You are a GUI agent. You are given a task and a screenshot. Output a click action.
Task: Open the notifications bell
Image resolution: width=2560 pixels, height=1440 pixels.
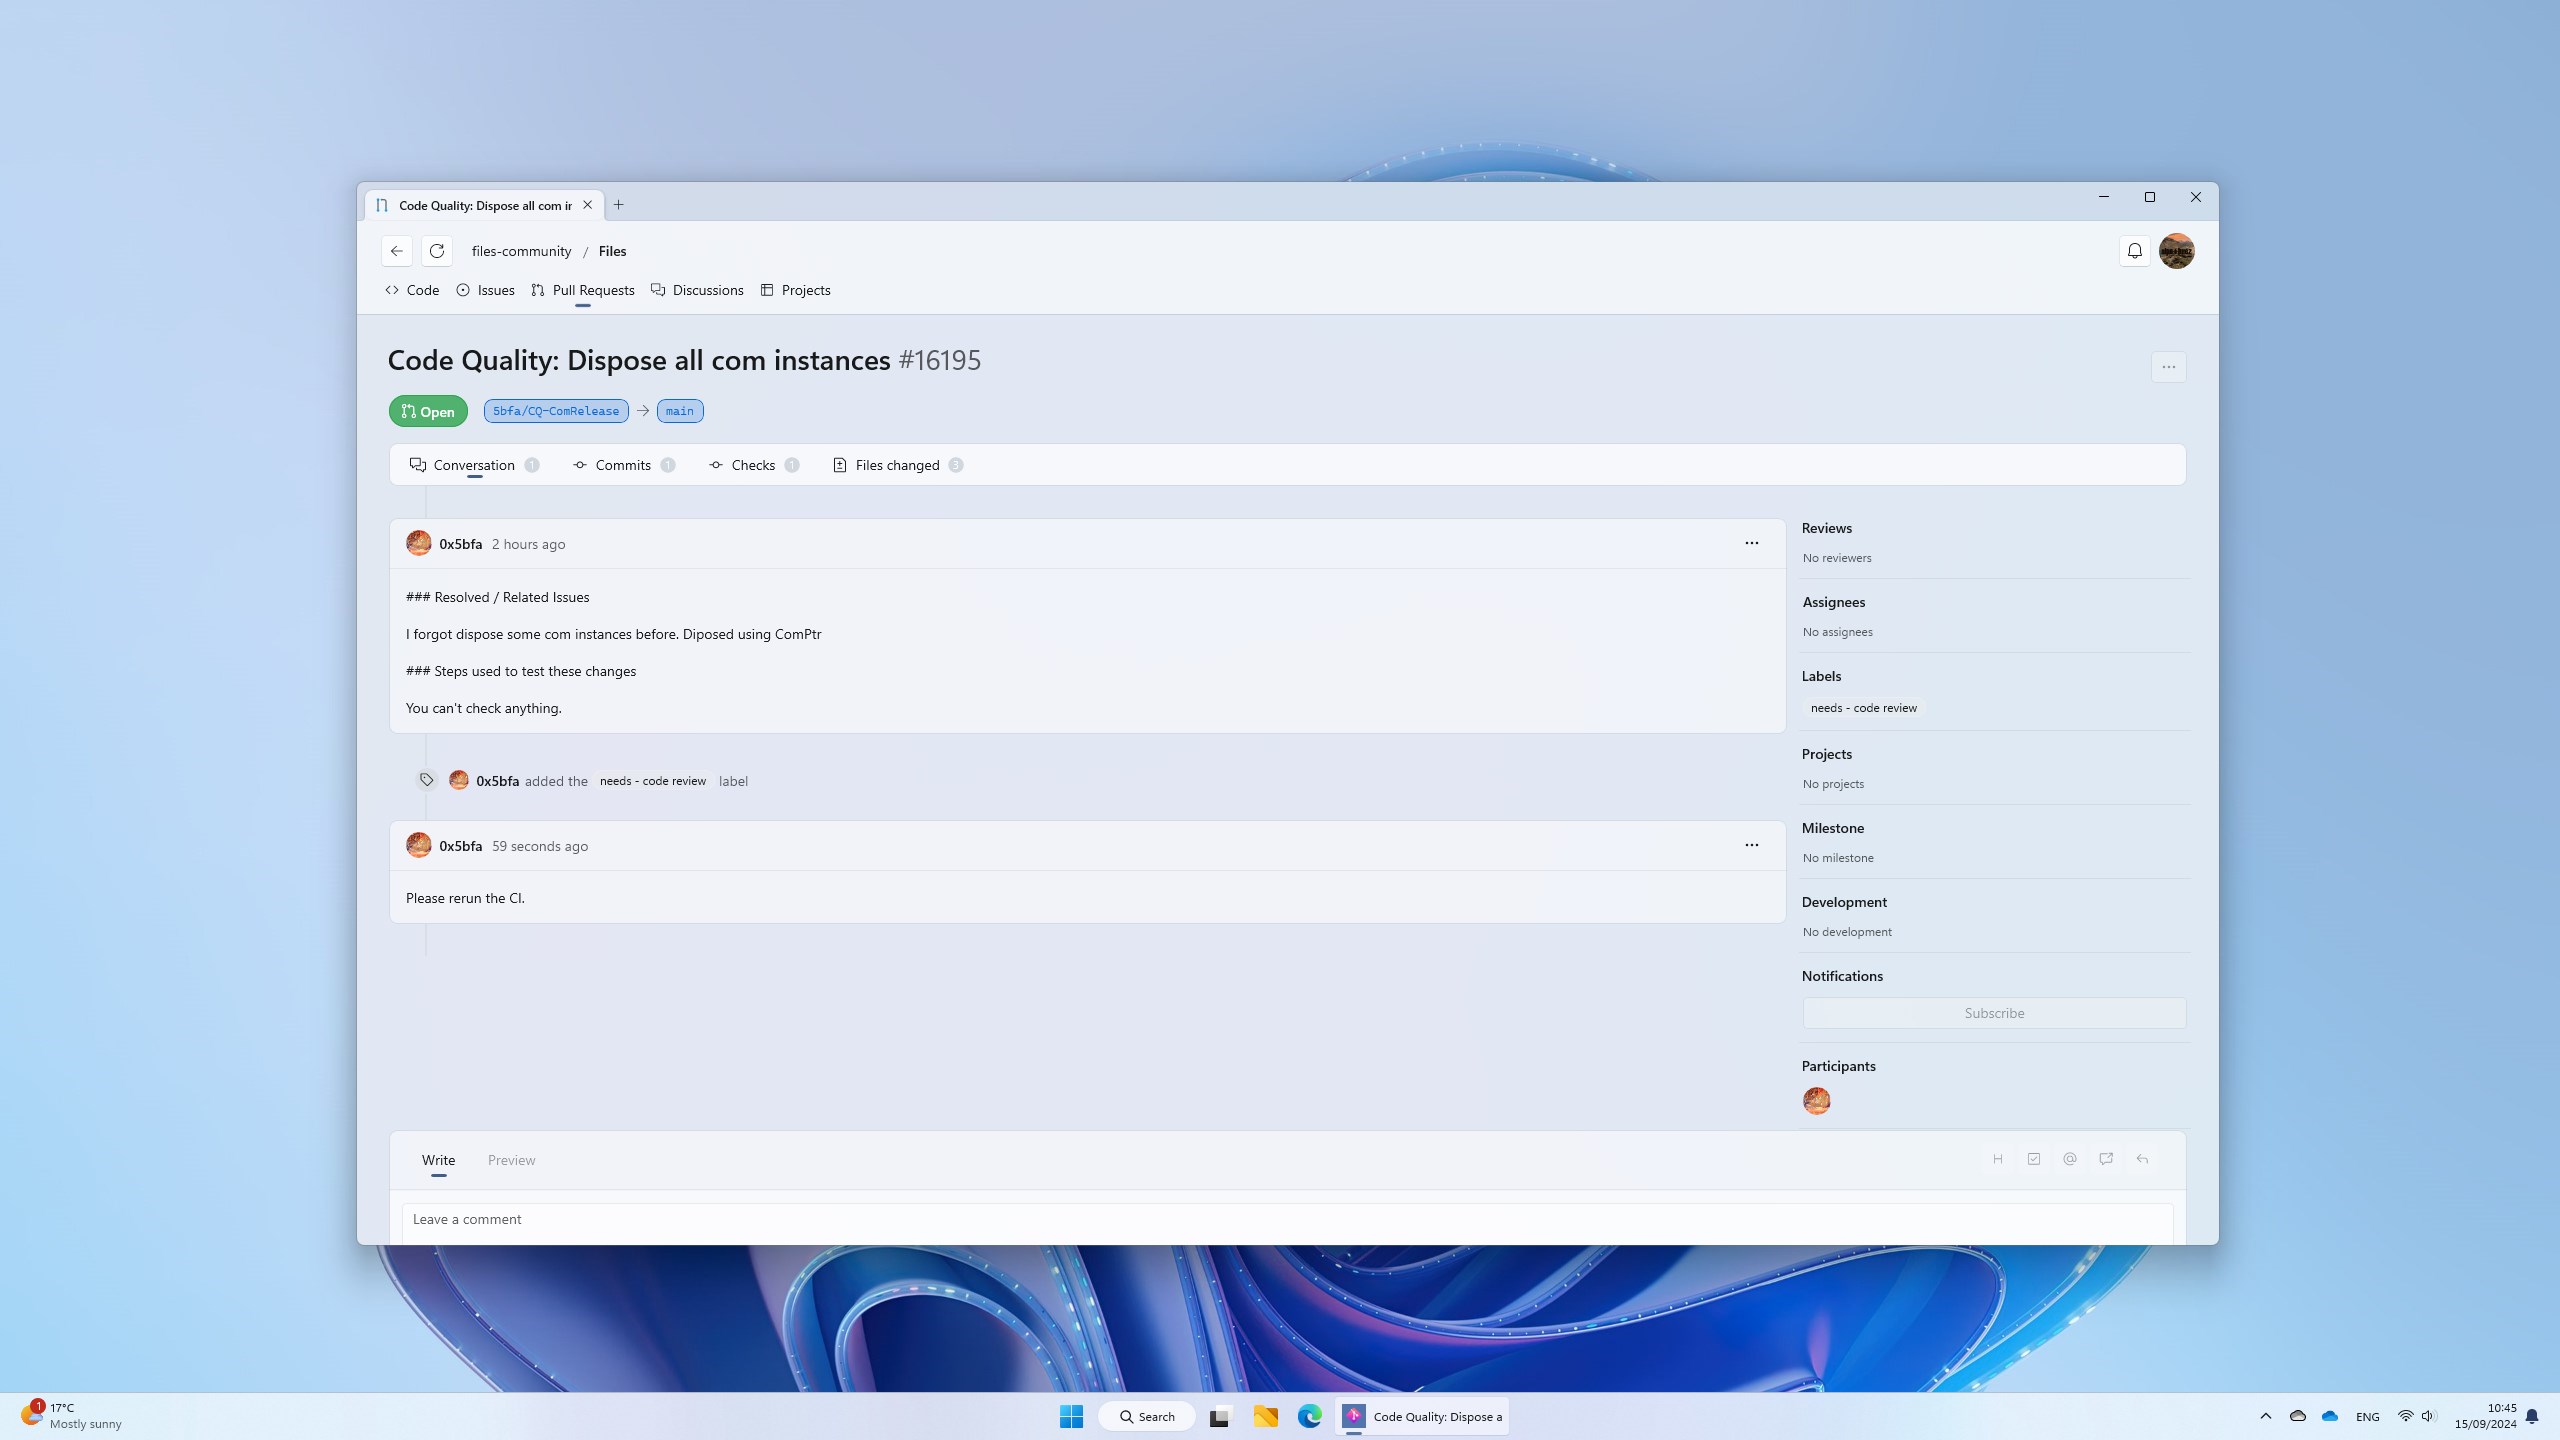click(2134, 251)
